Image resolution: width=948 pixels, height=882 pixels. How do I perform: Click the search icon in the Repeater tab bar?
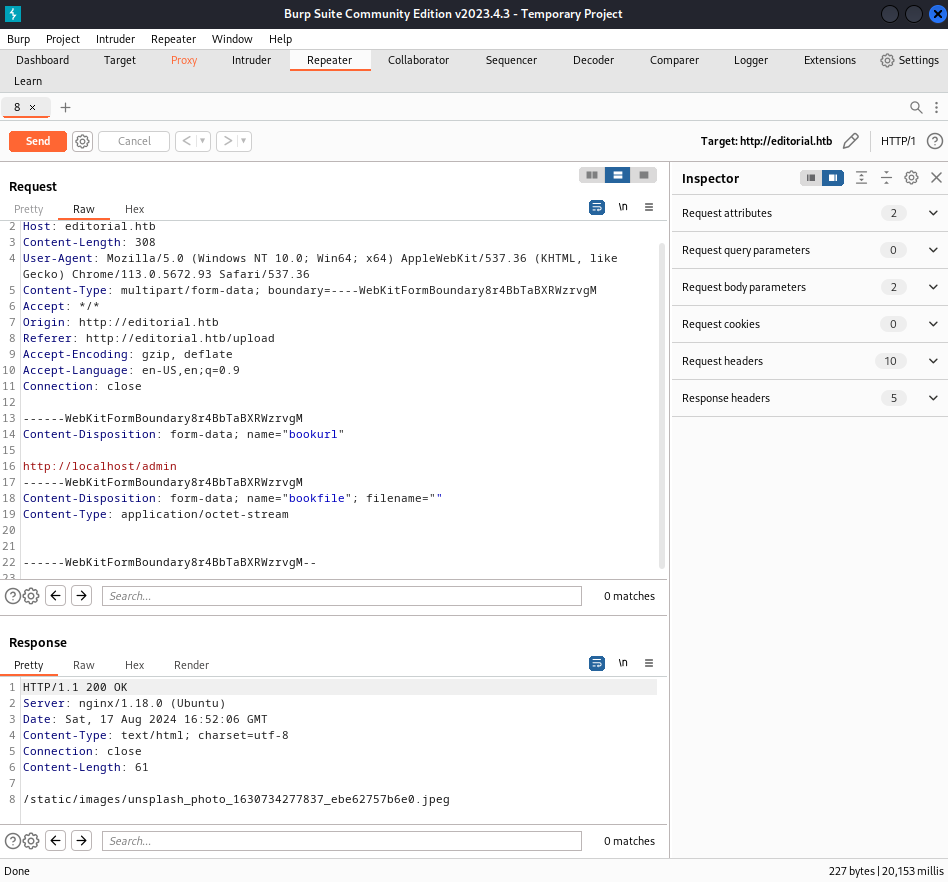pos(916,108)
